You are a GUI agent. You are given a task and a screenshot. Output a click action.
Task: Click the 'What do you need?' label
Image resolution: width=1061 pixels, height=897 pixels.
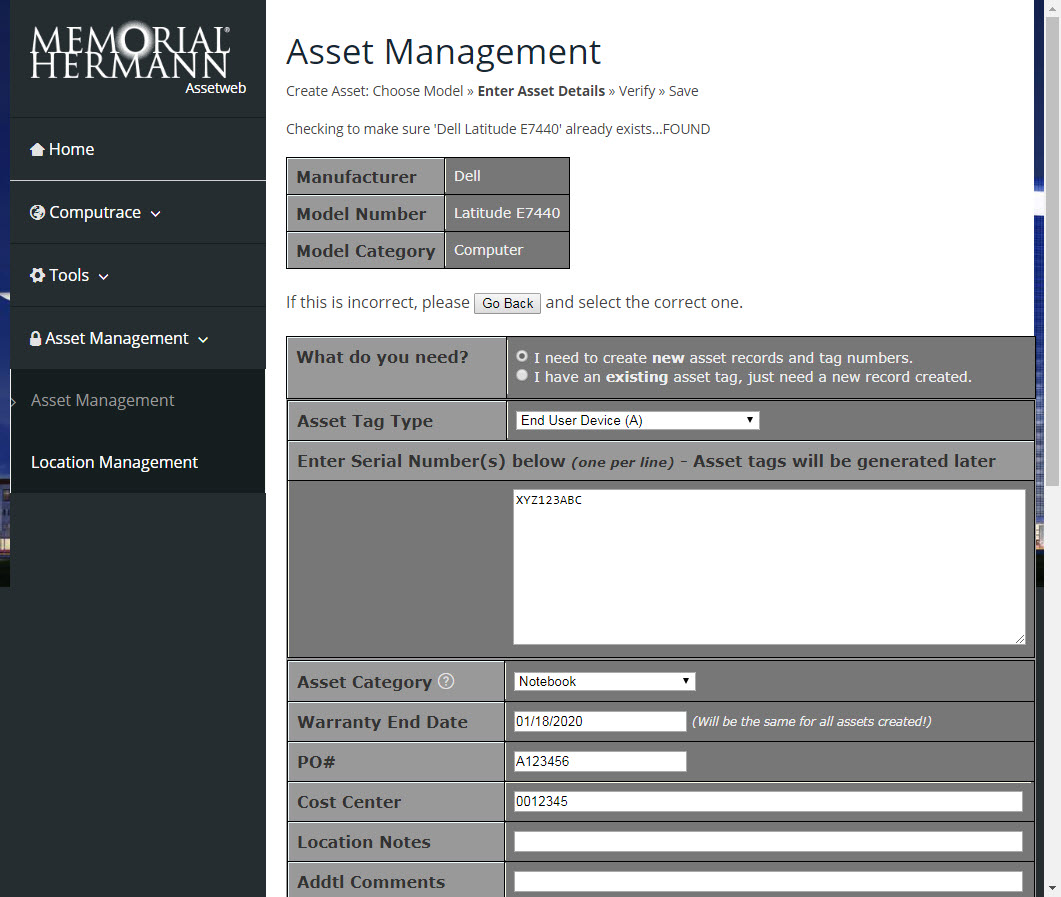[x=382, y=357]
